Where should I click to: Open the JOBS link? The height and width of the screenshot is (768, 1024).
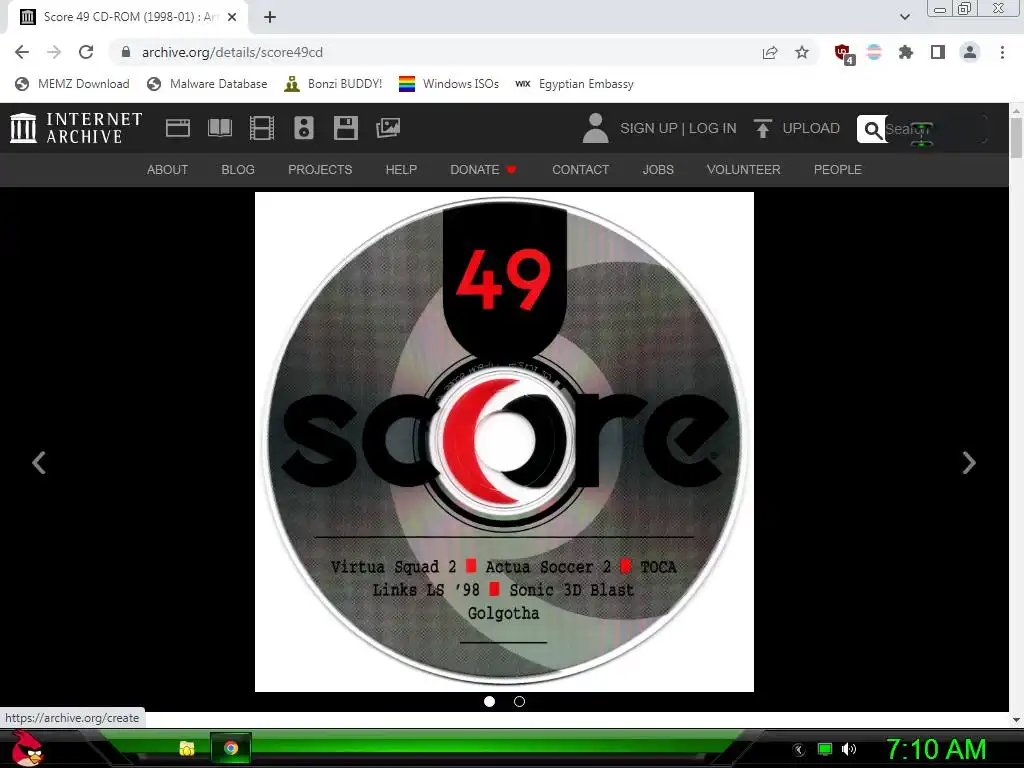click(658, 170)
